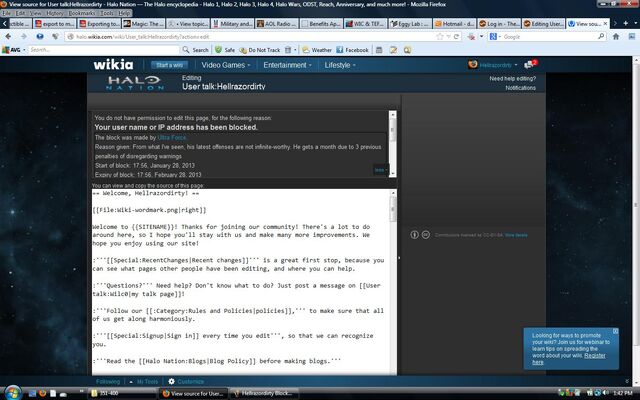
Task: Open the 351-400 folder taskbar button
Action: pyautogui.click(x=122, y=393)
